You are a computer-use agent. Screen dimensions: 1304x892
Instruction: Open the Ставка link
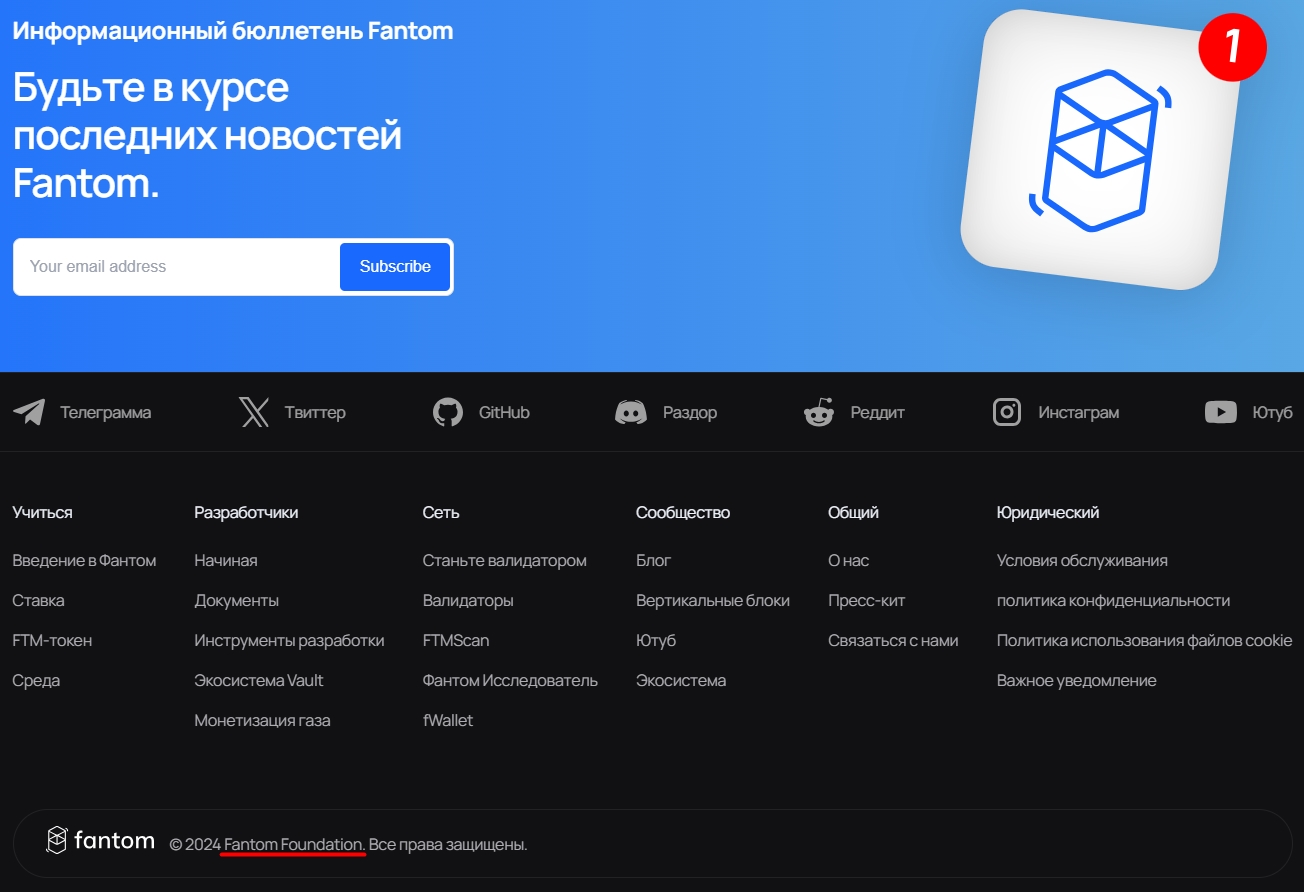[38, 601]
